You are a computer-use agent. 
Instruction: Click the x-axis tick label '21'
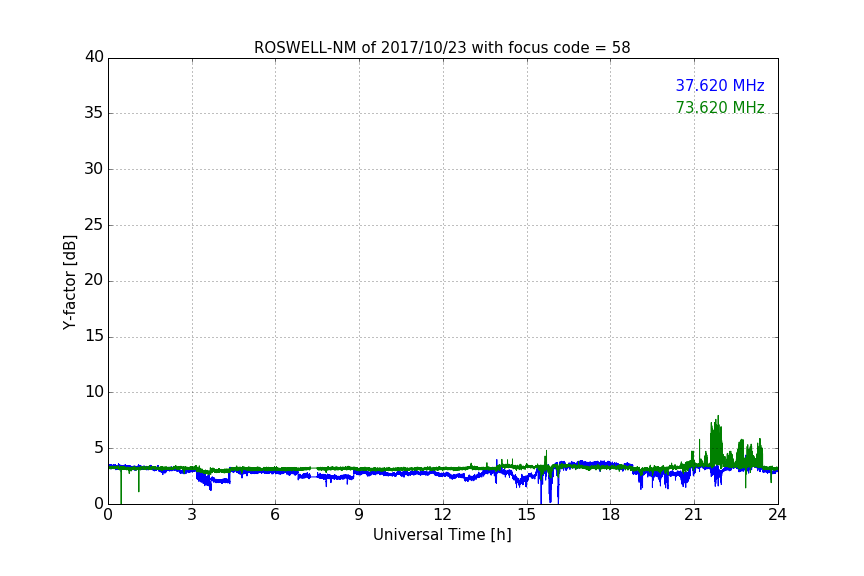(694, 515)
